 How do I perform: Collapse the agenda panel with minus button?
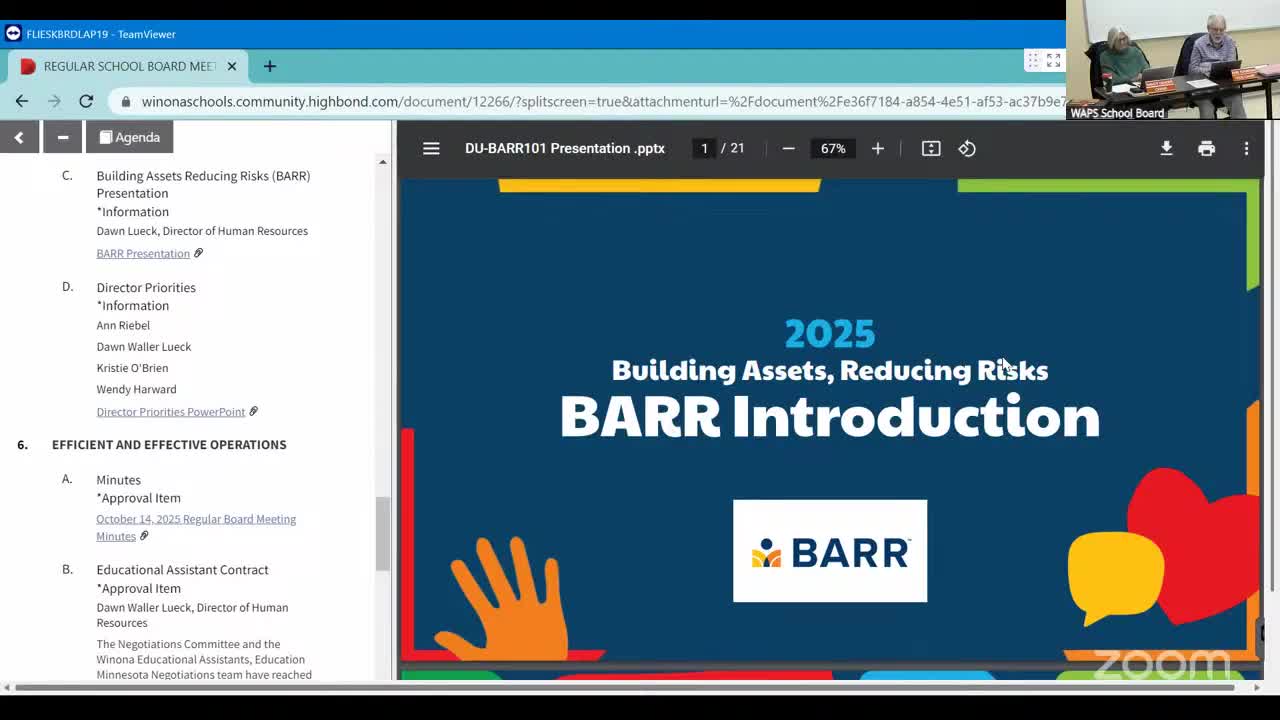pos(62,137)
